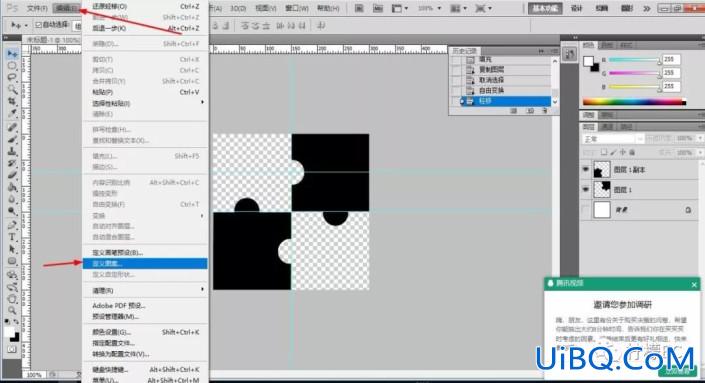This screenshot has width=705, height=383.
Task: Select the Eraser tool
Action: [12, 175]
